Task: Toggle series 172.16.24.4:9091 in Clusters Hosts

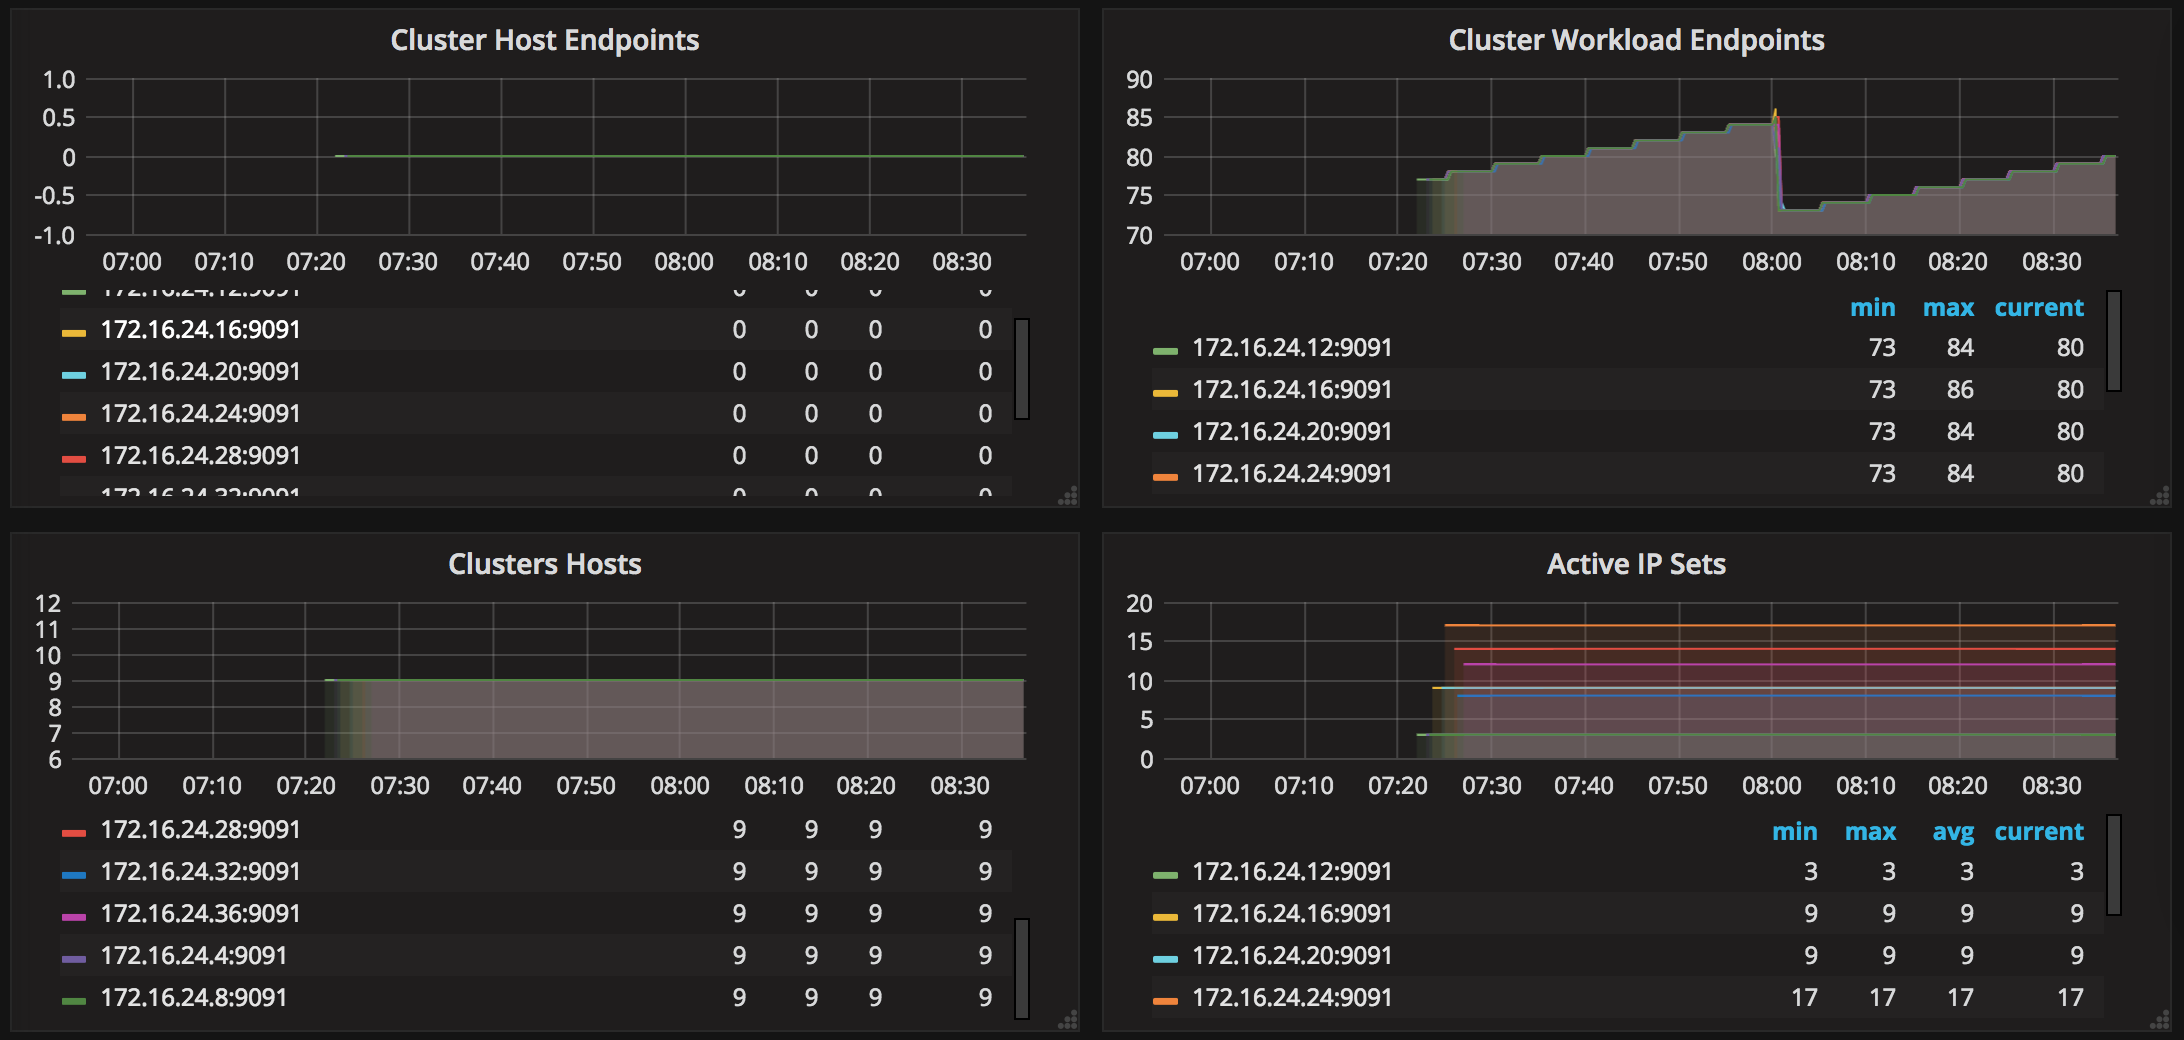Action: click(x=194, y=956)
